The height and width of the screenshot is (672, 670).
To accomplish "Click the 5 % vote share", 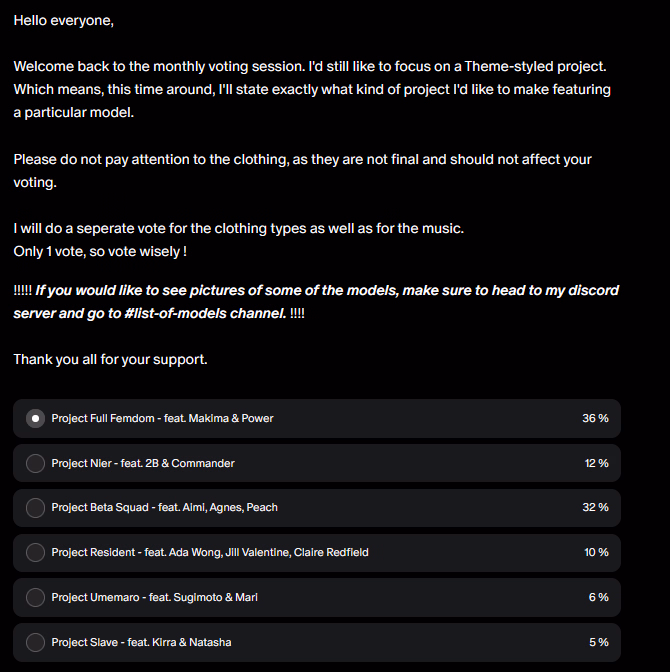I will (598, 642).
